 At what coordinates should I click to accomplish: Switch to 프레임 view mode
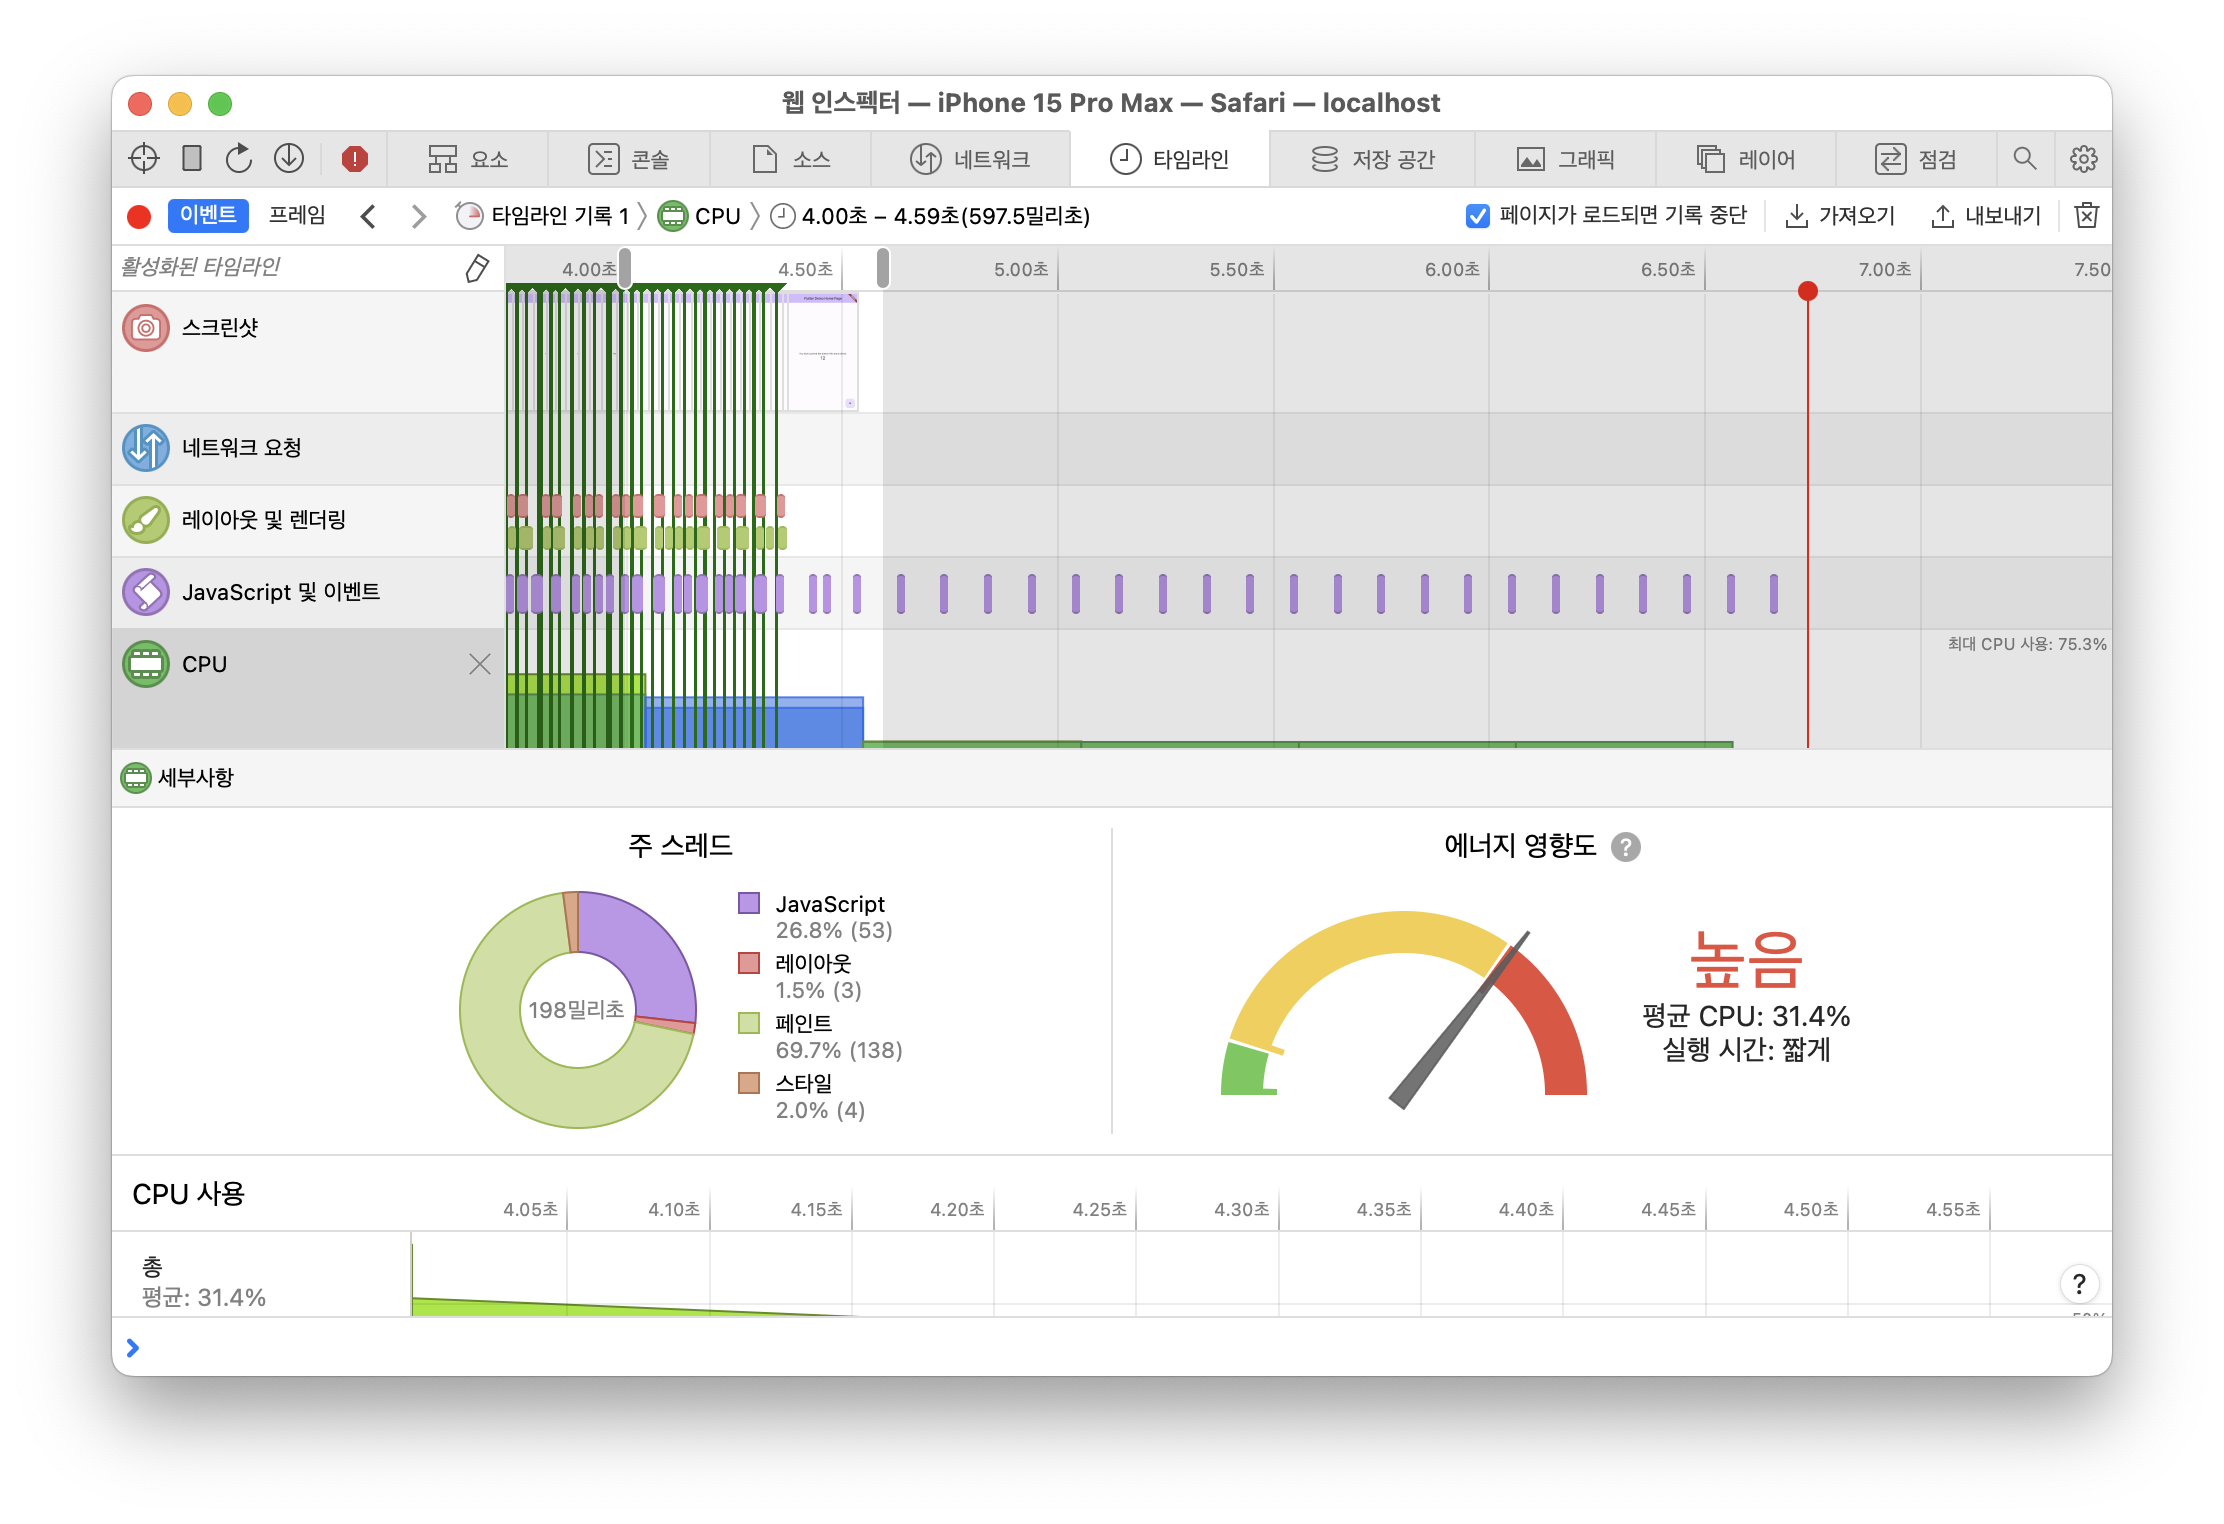point(297,216)
